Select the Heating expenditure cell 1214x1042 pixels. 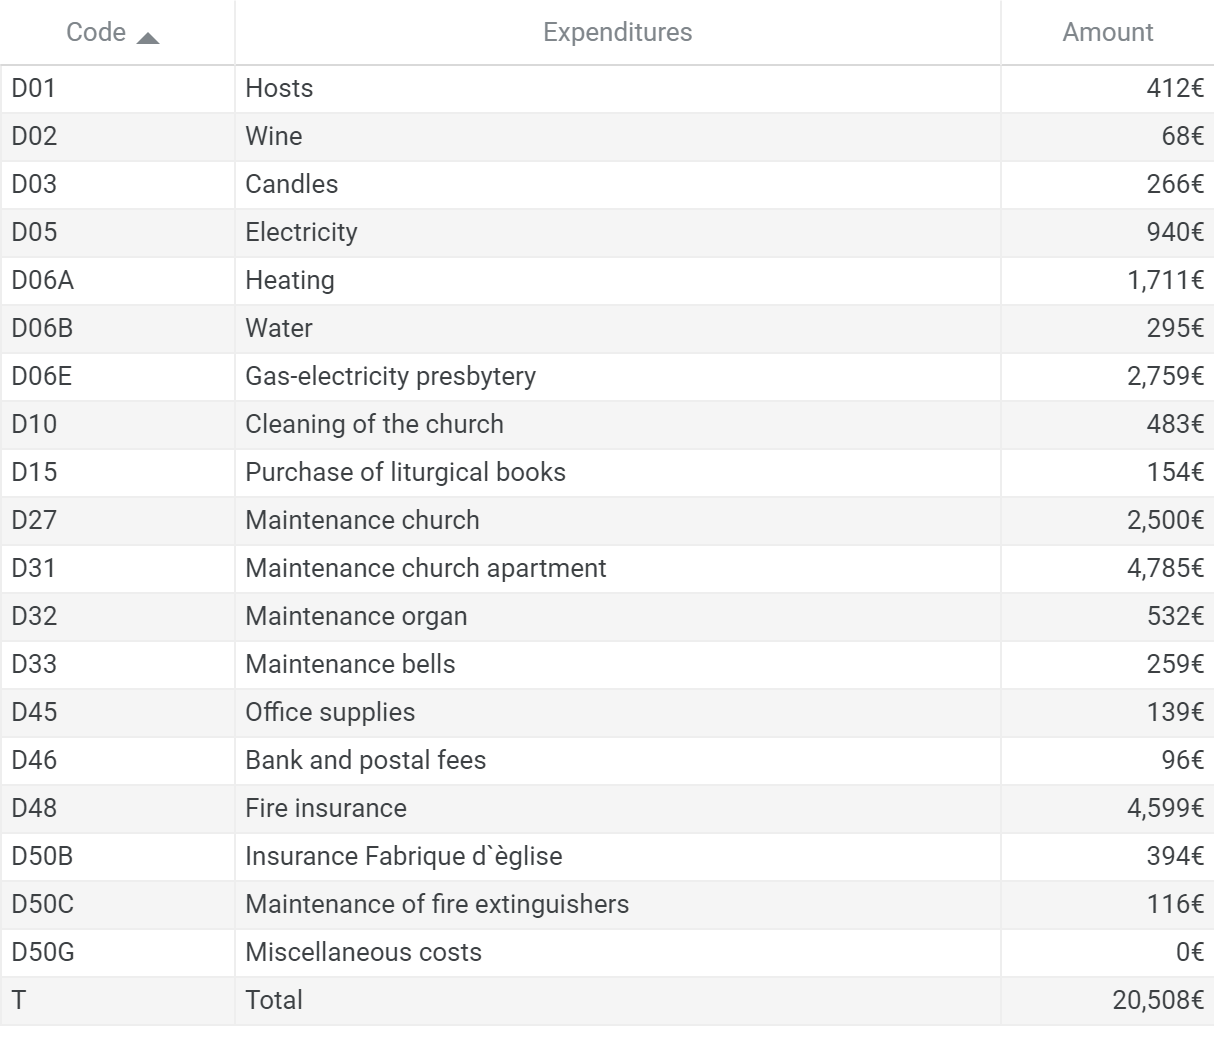pyautogui.click(x=617, y=280)
